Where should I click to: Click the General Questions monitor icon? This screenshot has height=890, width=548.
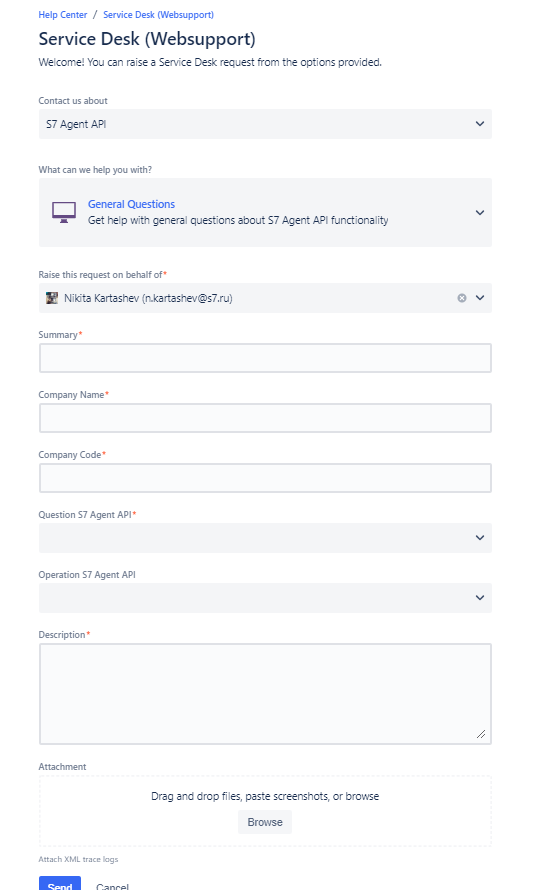pos(64,212)
